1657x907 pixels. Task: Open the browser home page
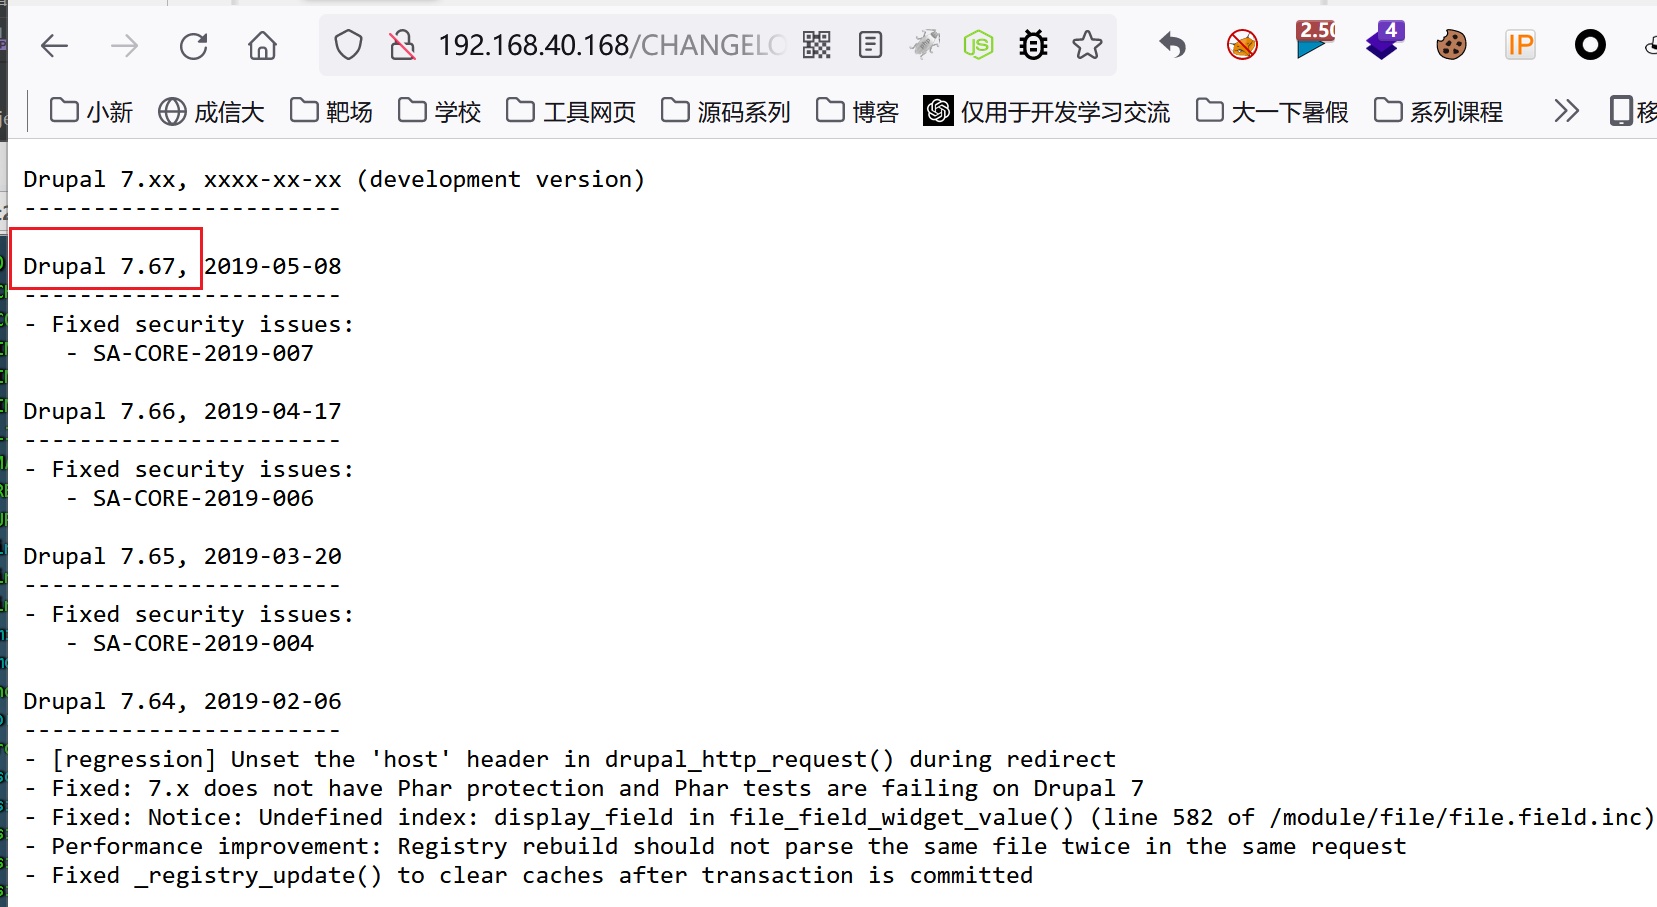pyautogui.click(x=262, y=45)
